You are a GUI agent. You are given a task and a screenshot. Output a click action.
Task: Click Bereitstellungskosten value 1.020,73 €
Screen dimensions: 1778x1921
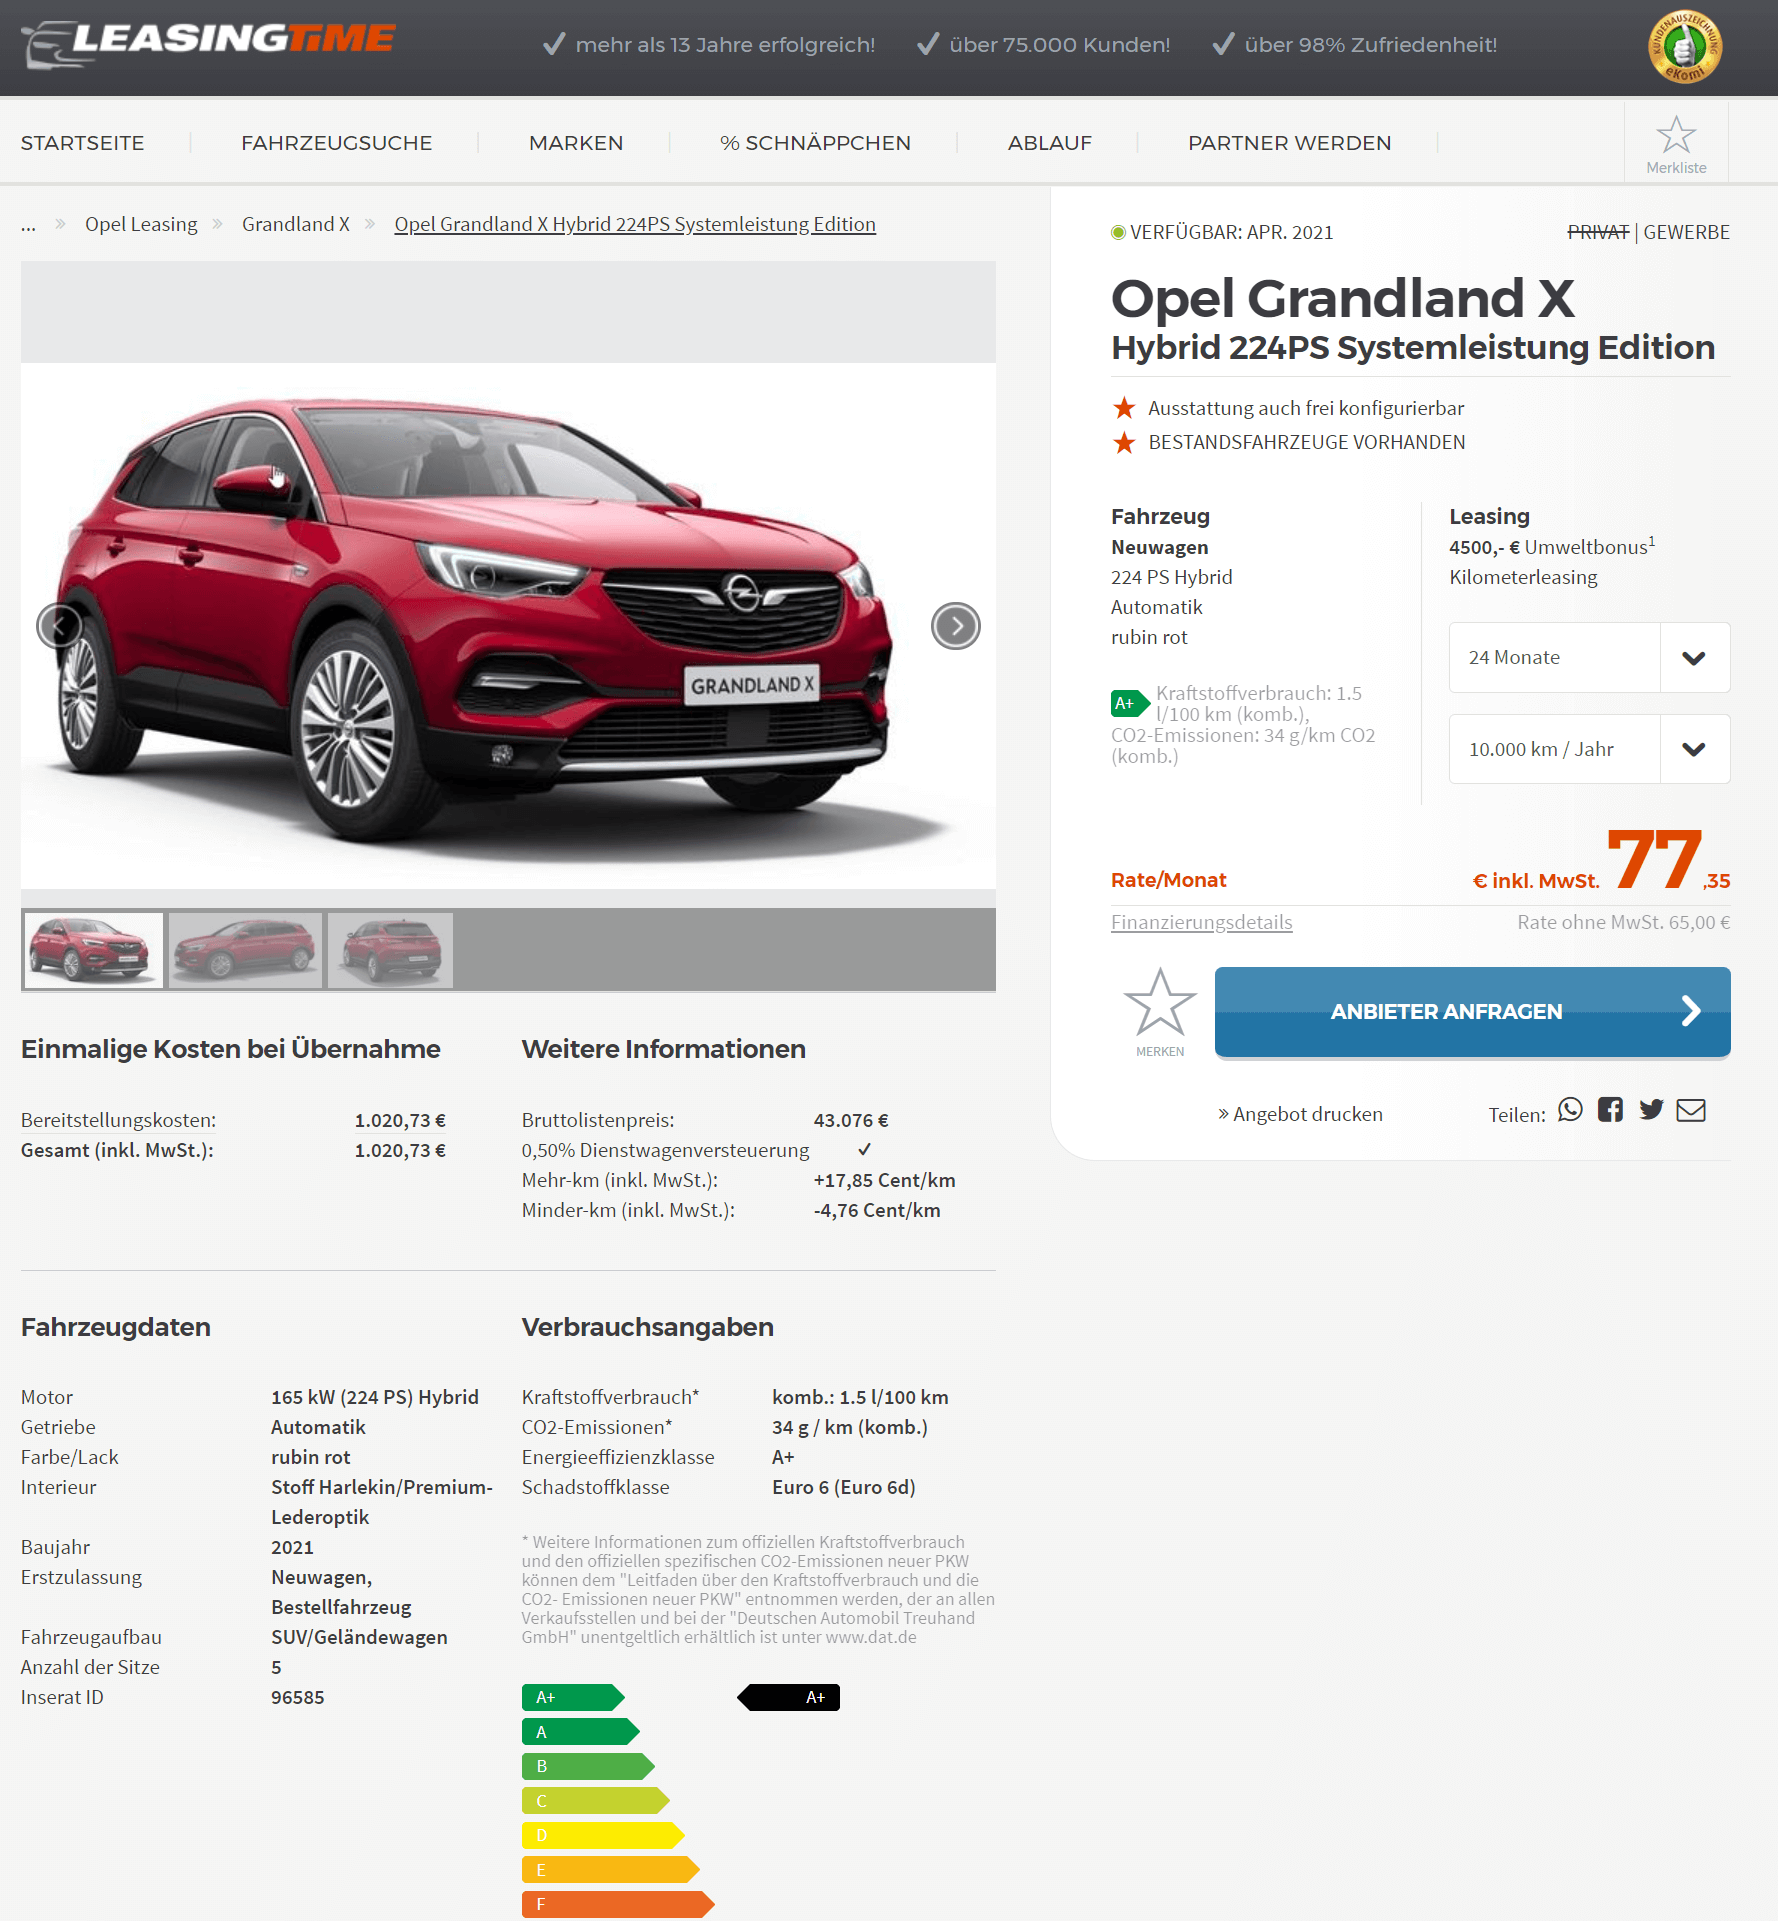[400, 1120]
